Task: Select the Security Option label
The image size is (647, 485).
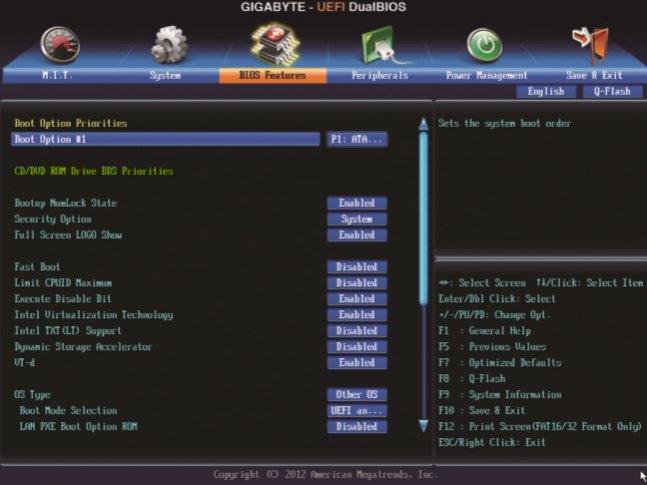Action: click(x=53, y=219)
